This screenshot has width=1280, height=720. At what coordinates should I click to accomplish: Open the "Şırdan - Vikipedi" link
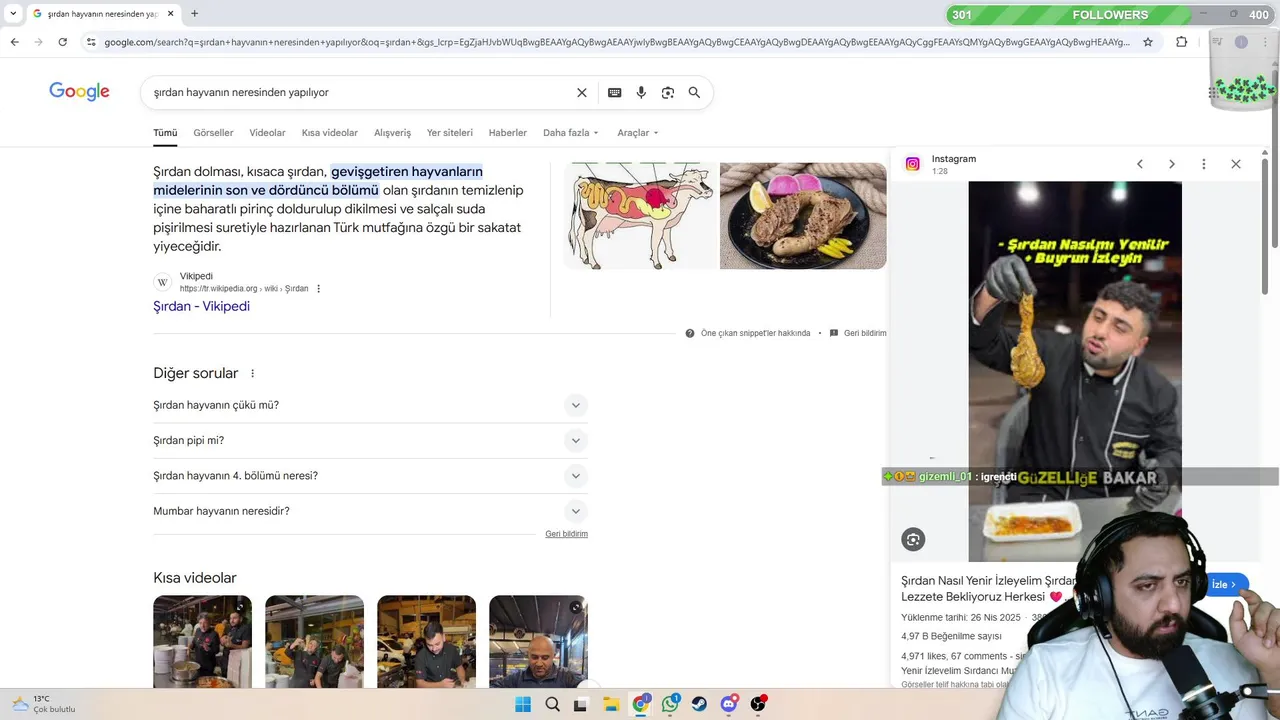(201, 306)
